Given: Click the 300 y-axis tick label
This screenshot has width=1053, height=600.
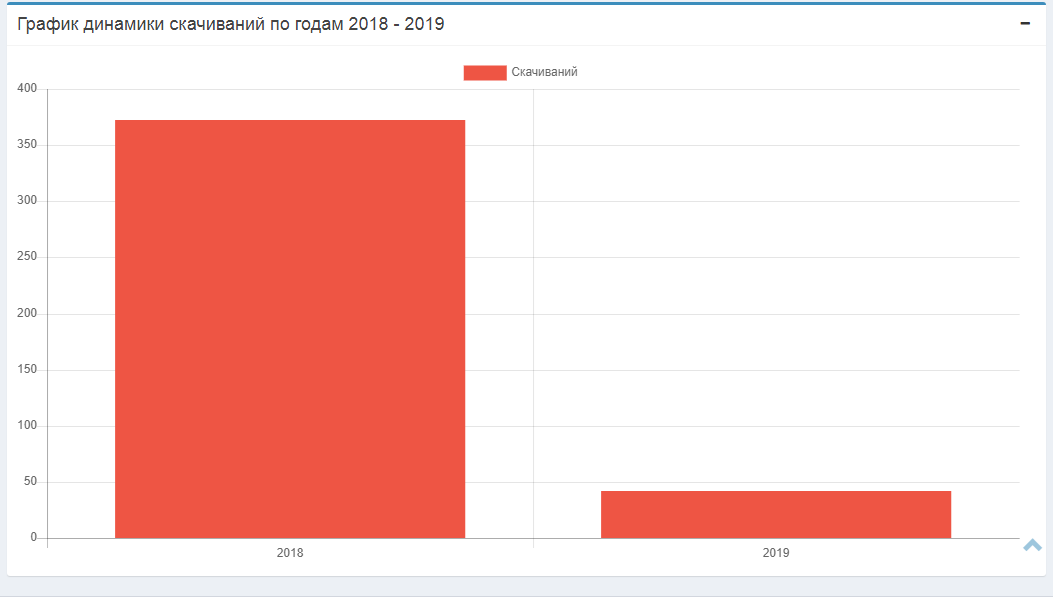Looking at the screenshot, I should click(27, 201).
